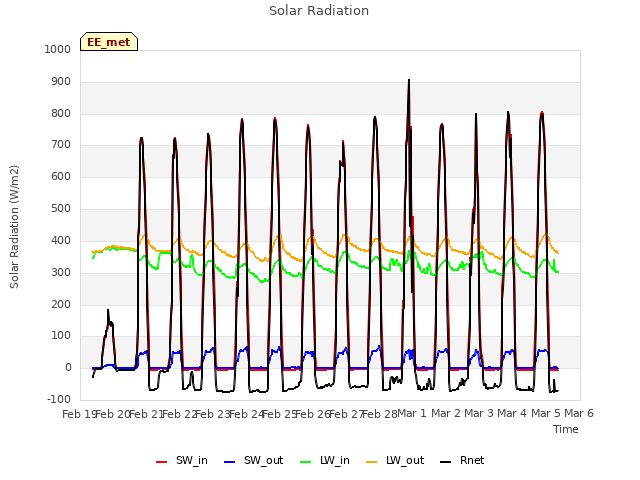This screenshot has width=640, height=480.
Task: Click the 500 y-axis tick label
Action: pos(61,209)
